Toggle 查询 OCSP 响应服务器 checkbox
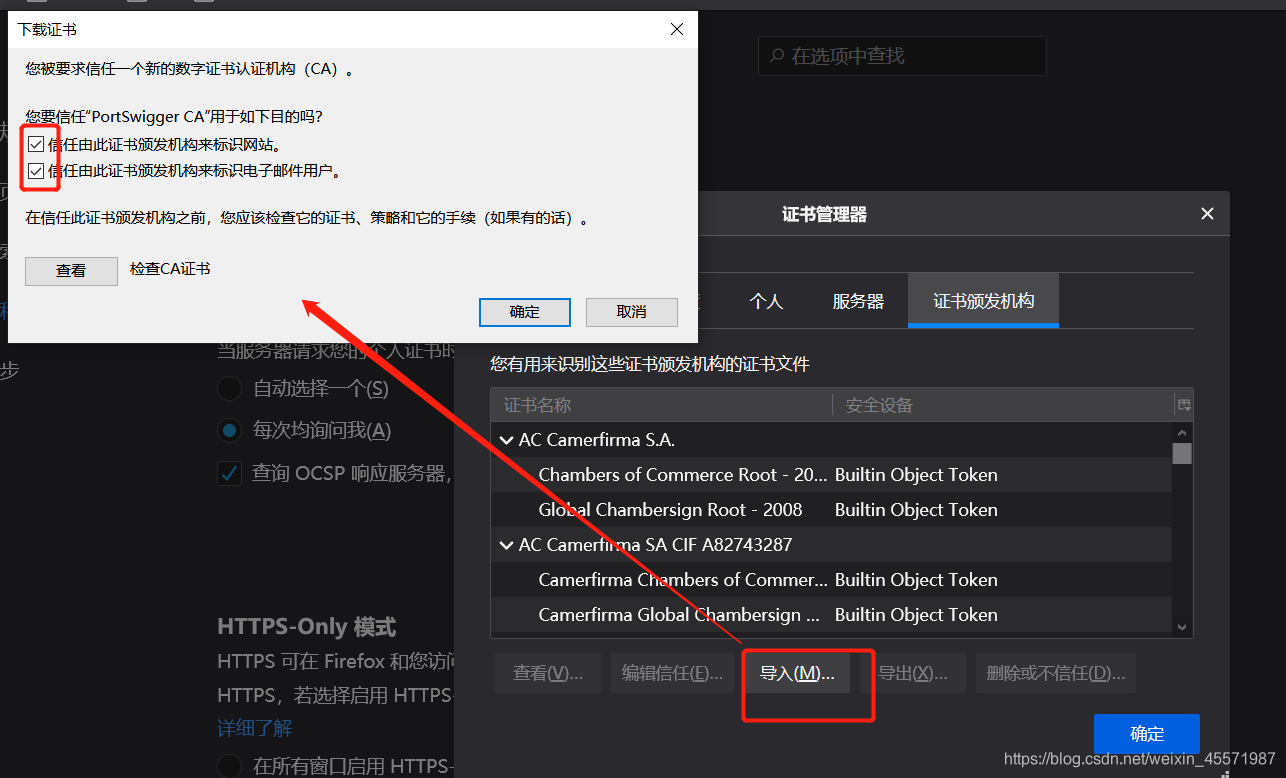 click(x=229, y=473)
